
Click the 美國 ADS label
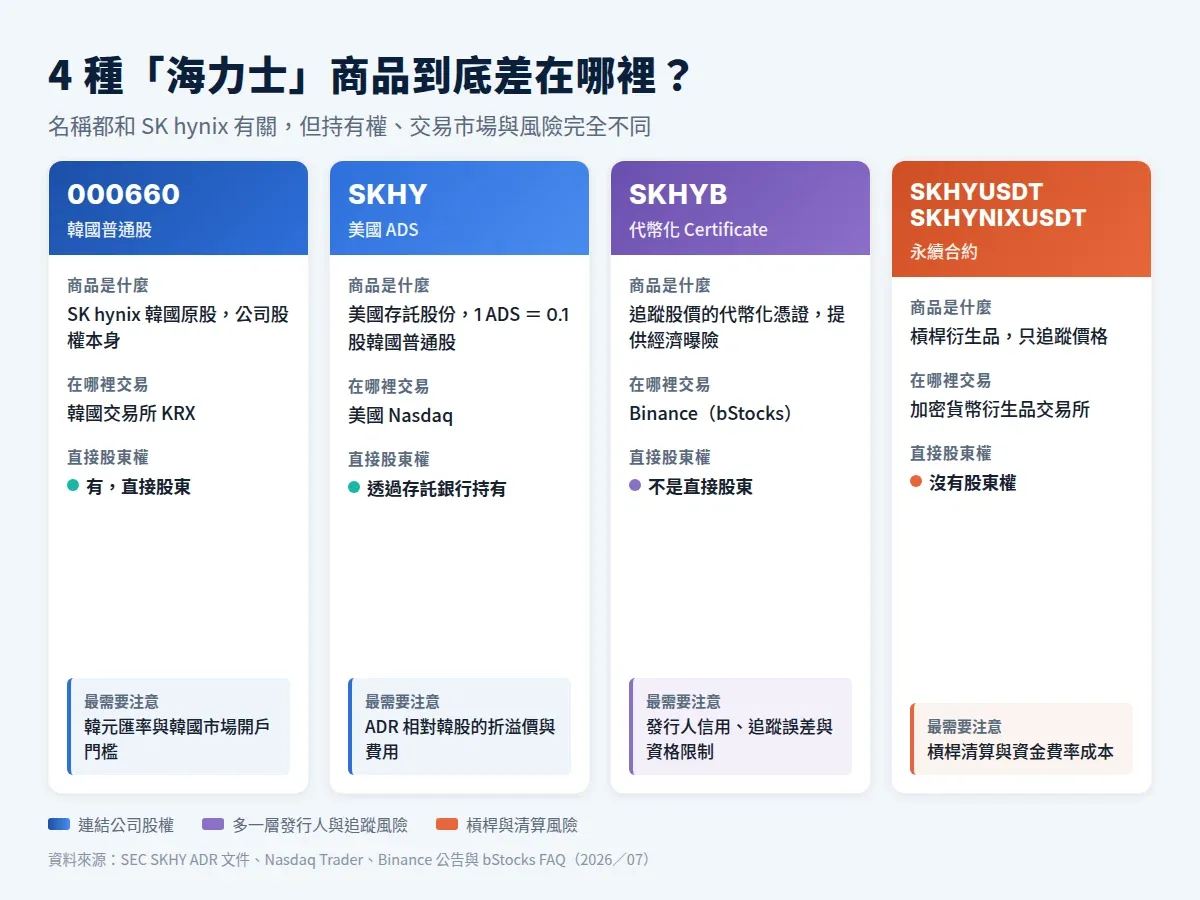[383, 229]
